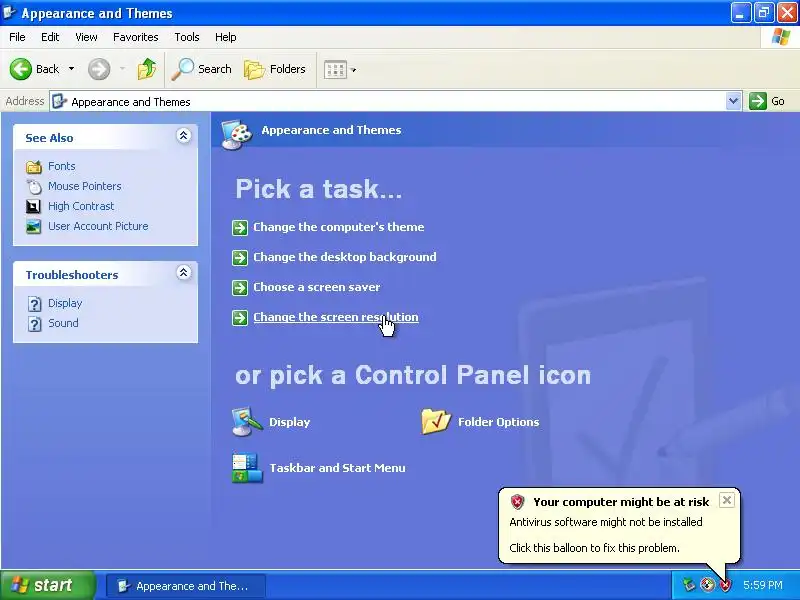
Task: Click the User Account Picture icon
Action: [x=34, y=227]
